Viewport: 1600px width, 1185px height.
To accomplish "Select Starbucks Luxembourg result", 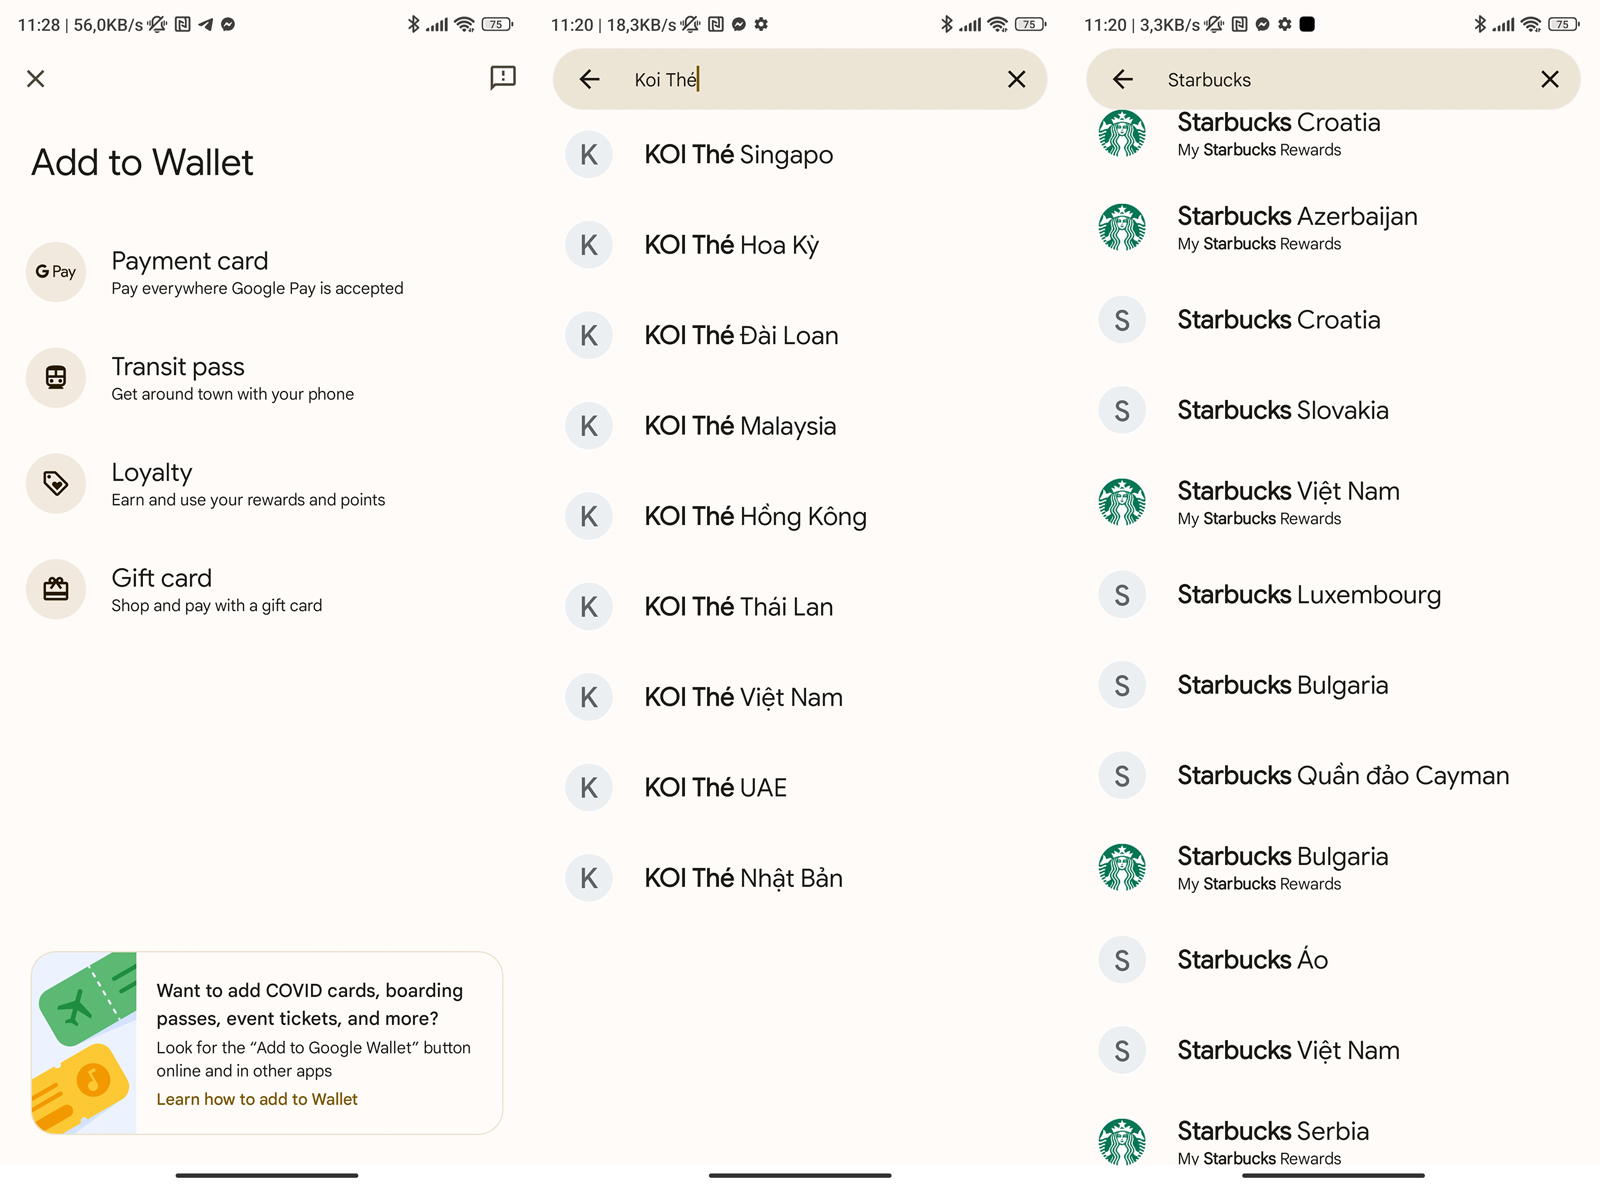I will click(x=1333, y=595).
